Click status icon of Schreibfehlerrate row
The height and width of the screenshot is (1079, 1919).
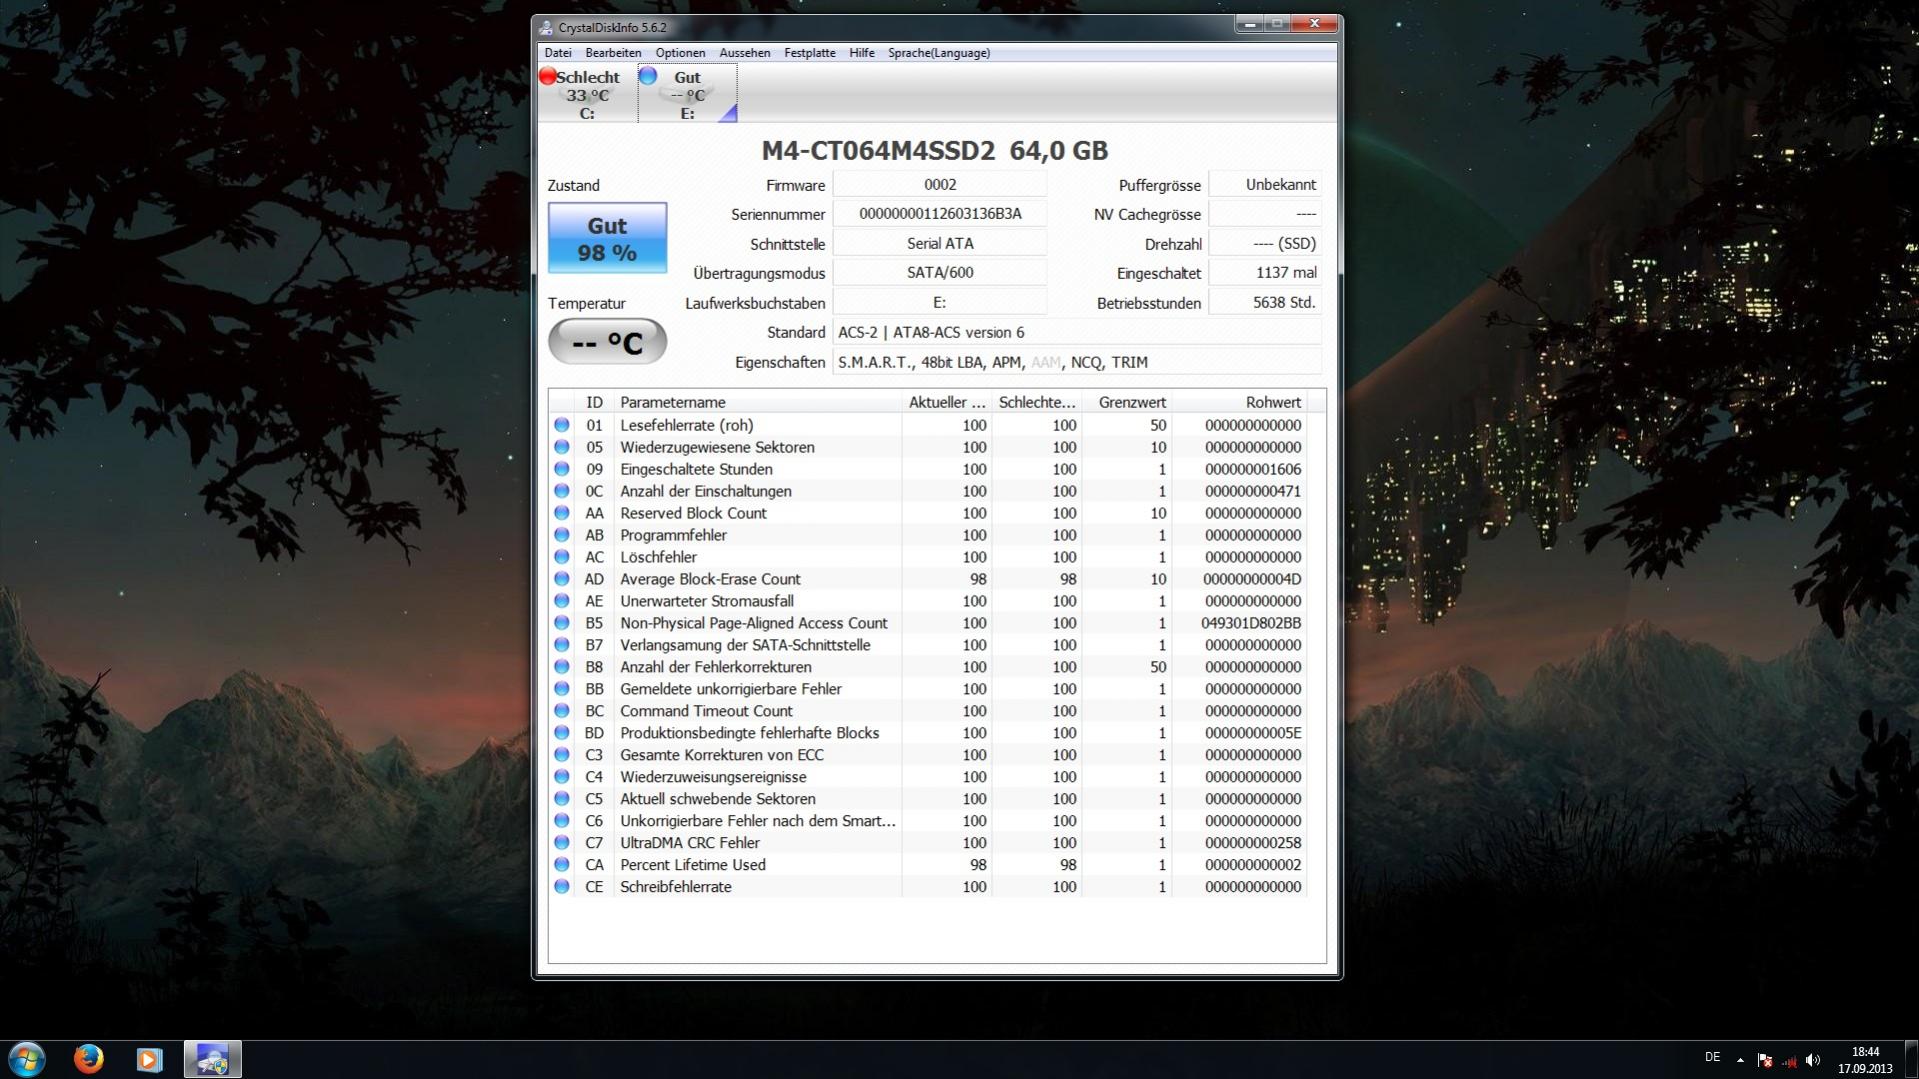[x=562, y=887]
